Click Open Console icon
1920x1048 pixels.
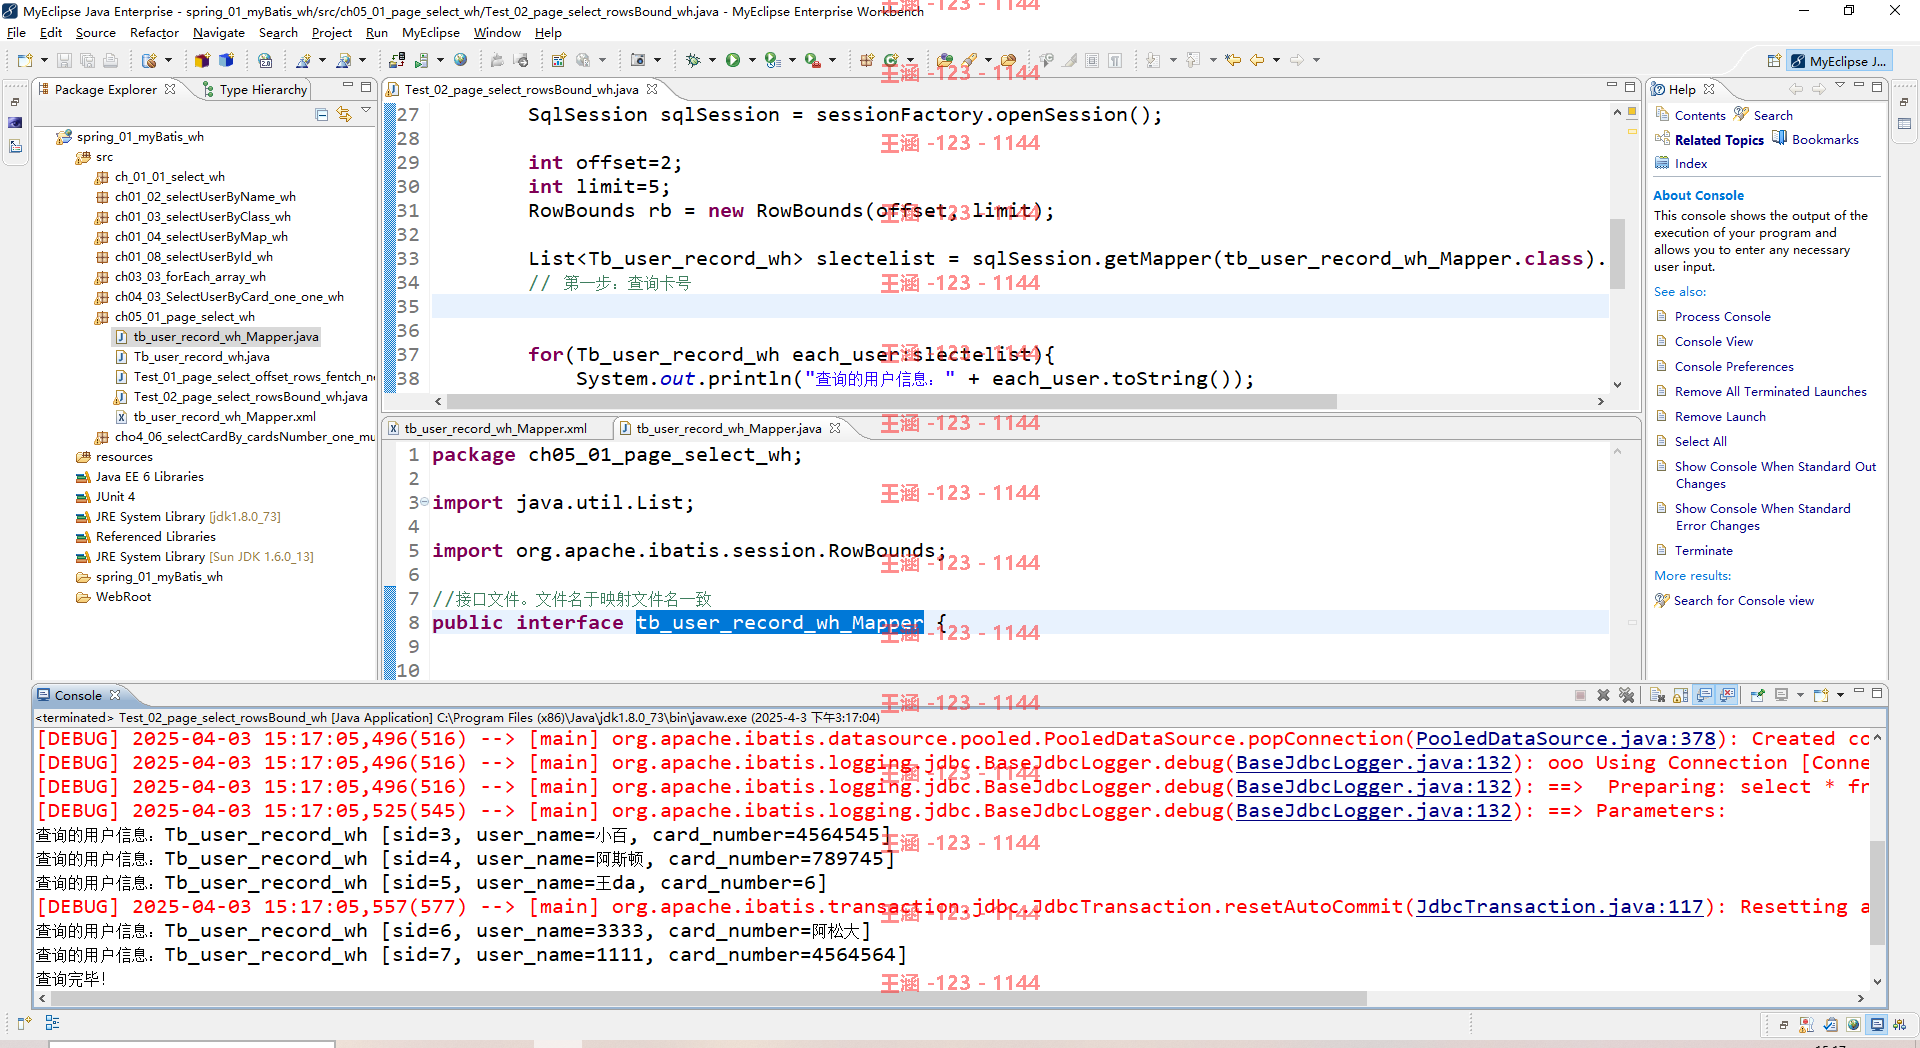pos(1820,695)
